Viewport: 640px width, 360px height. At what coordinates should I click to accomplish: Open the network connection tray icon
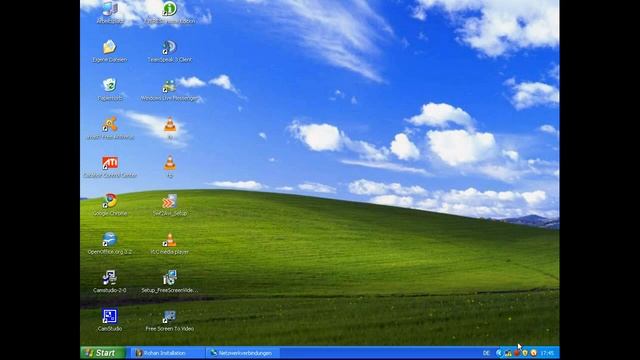click(x=508, y=353)
